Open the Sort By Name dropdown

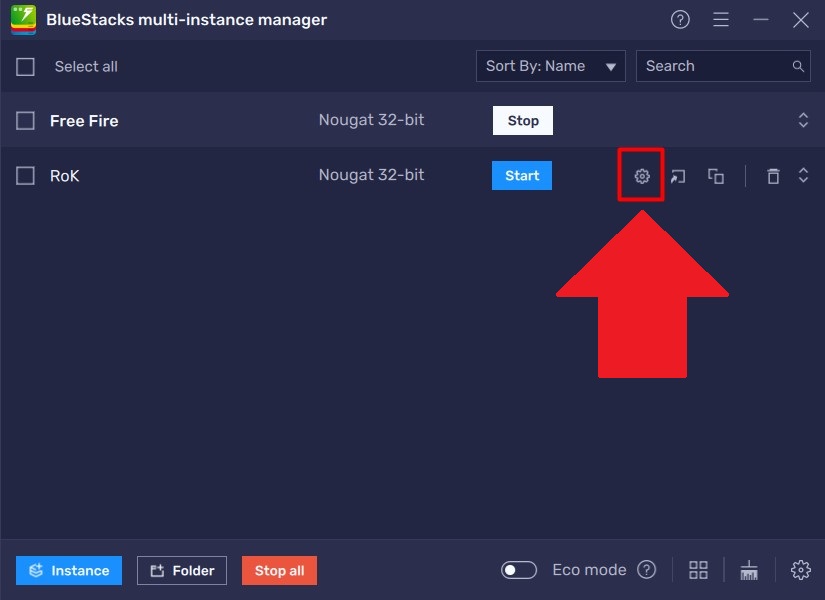point(550,66)
